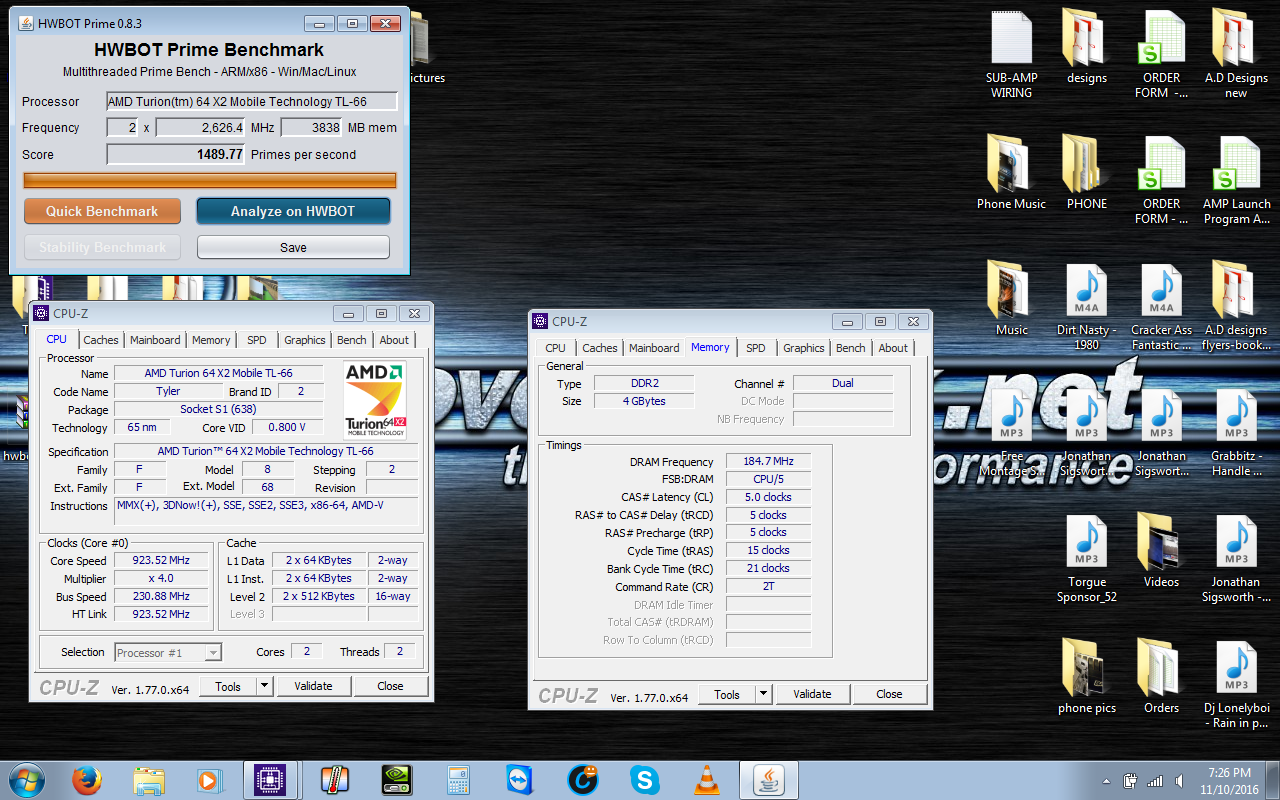Open the volume speaker tray icon
Viewport: 1280px width, 800px height.
tap(1180, 781)
